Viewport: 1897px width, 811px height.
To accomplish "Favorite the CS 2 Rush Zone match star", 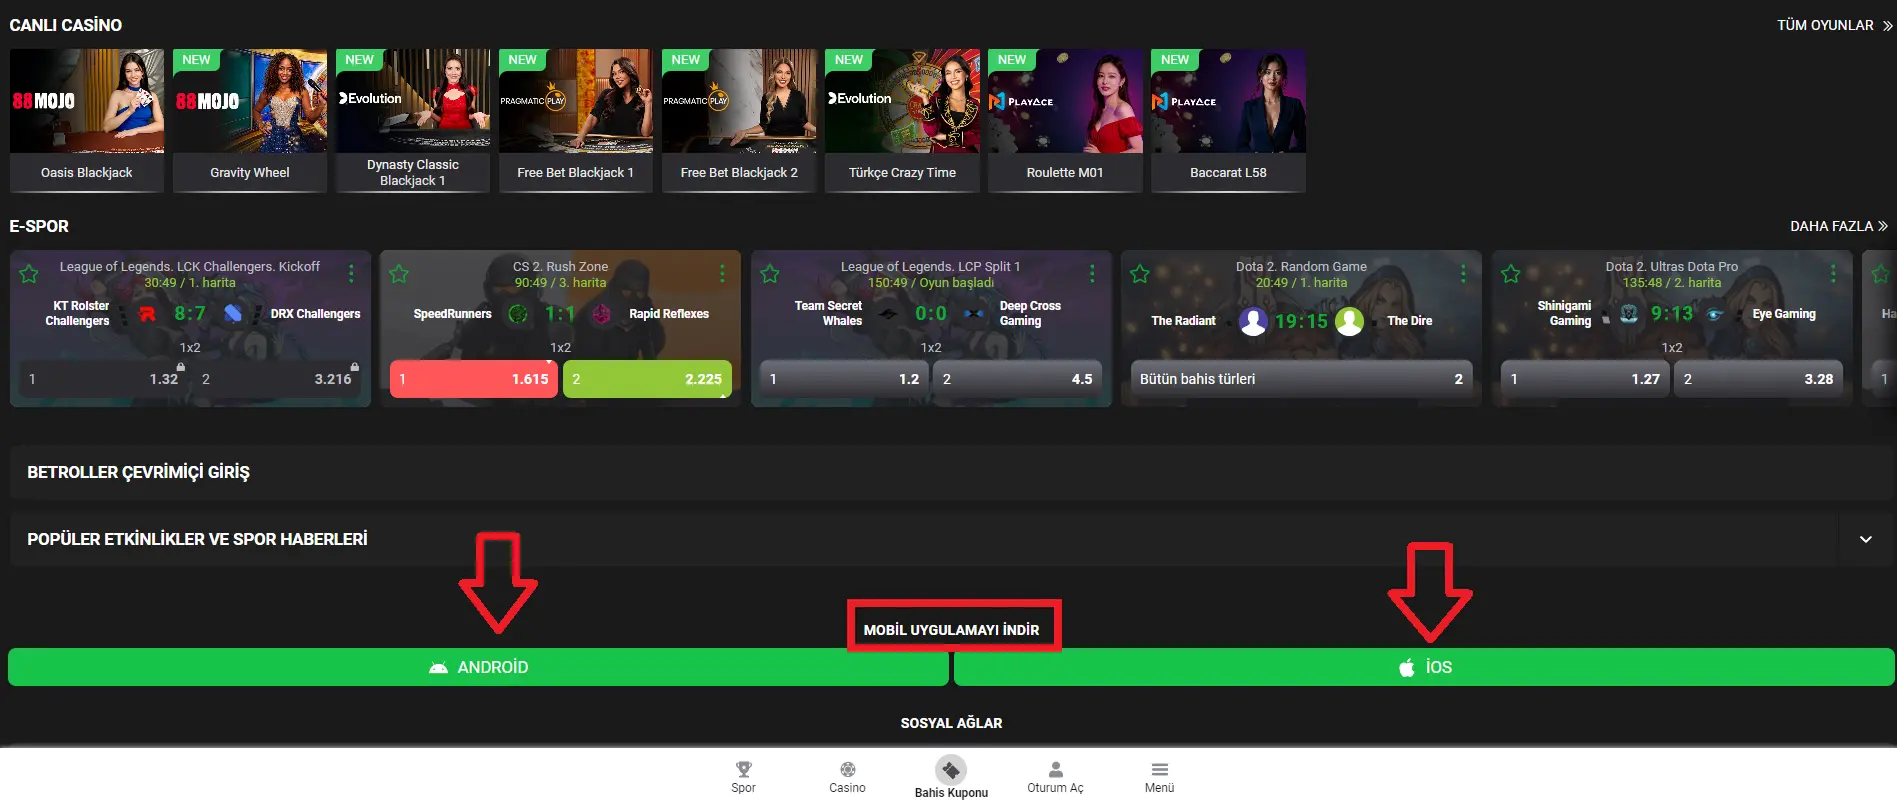I will [399, 274].
